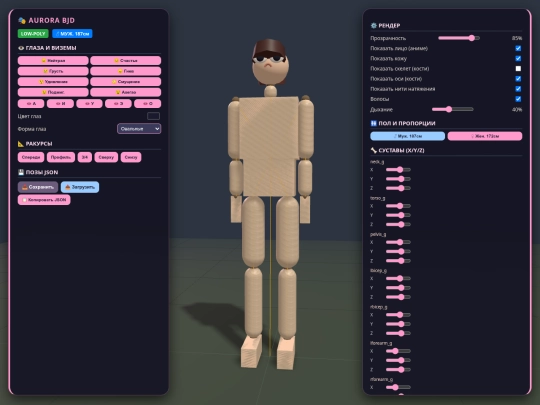Adjust neck_g Z slider
This screenshot has height=405, width=540.
(398, 188)
